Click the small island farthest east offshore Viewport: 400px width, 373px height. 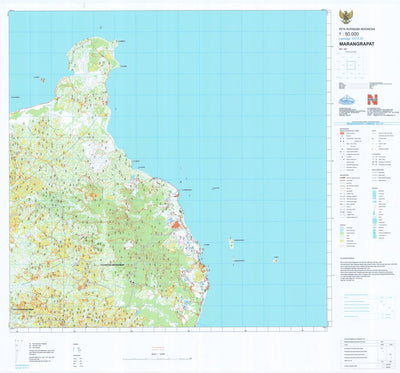[x=275, y=260]
